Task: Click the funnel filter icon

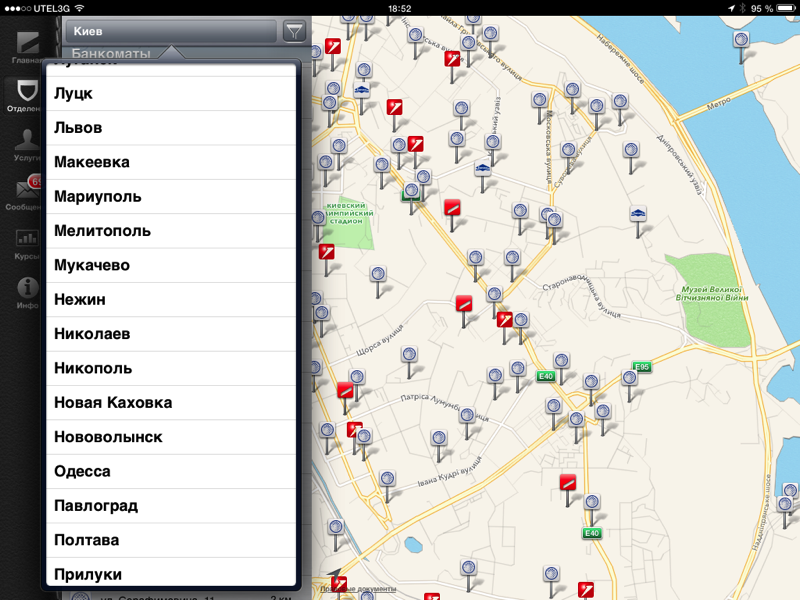Action: click(294, 32)
